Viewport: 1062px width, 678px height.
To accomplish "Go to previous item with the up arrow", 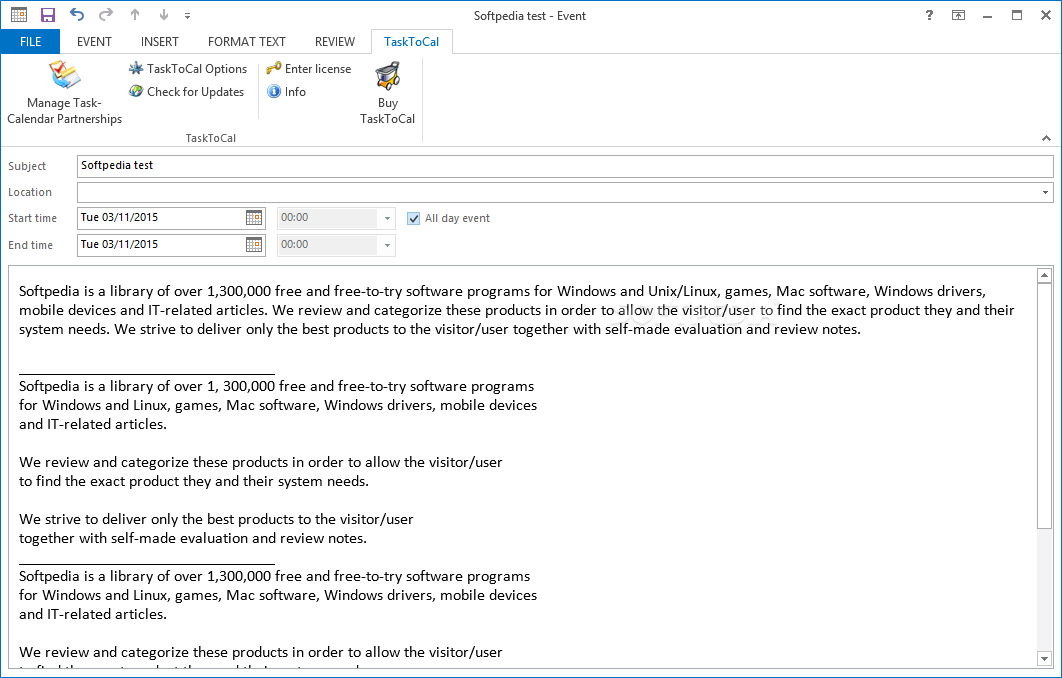I will [135, 15].
